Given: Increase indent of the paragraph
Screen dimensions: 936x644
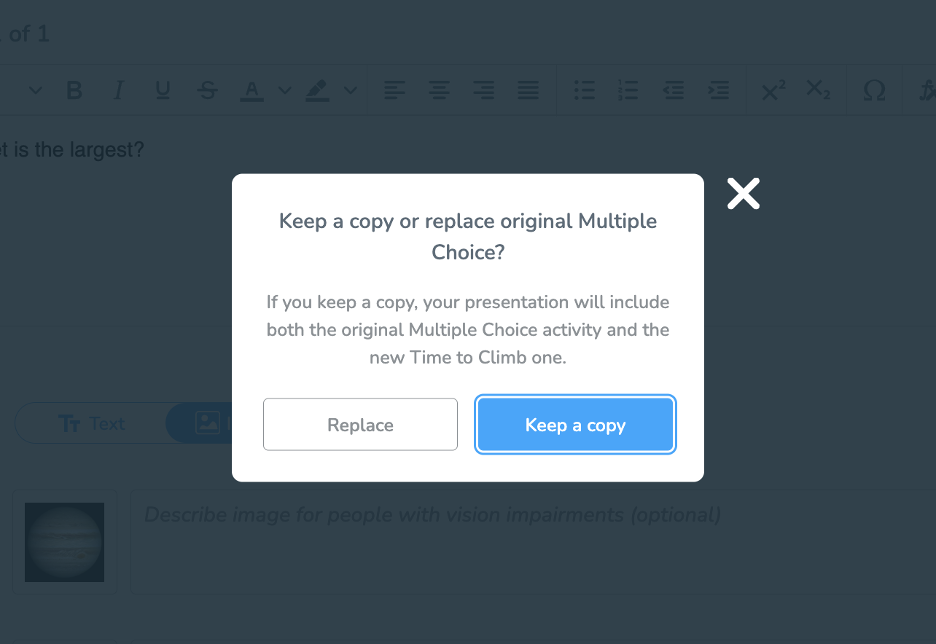Looking at the screenshot, I should point(718,91).
